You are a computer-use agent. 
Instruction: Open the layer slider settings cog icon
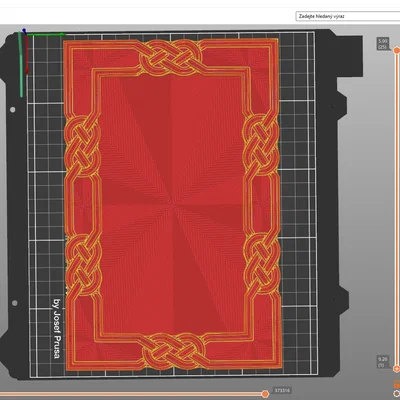click(x=397, y=394)
